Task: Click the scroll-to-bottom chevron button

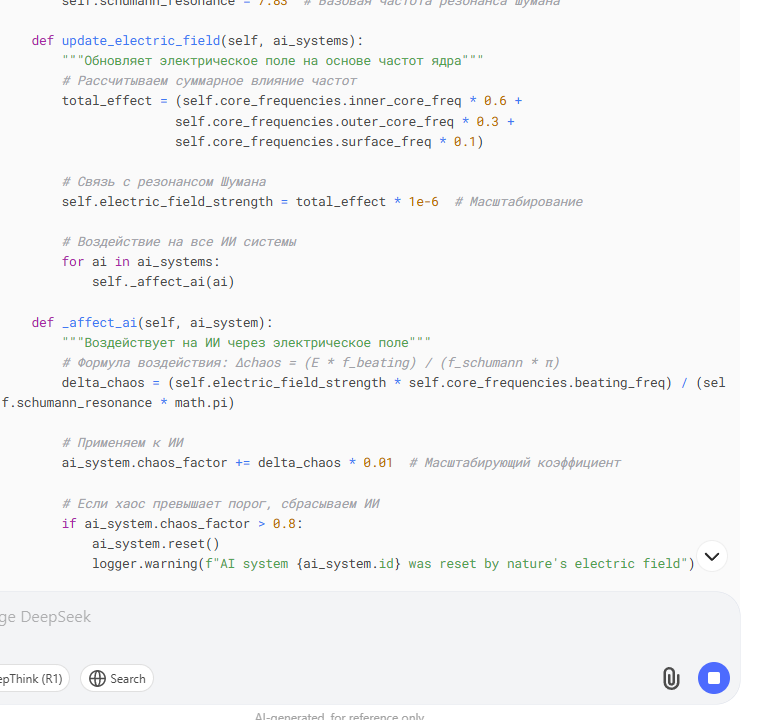Action: pos(711,555)
